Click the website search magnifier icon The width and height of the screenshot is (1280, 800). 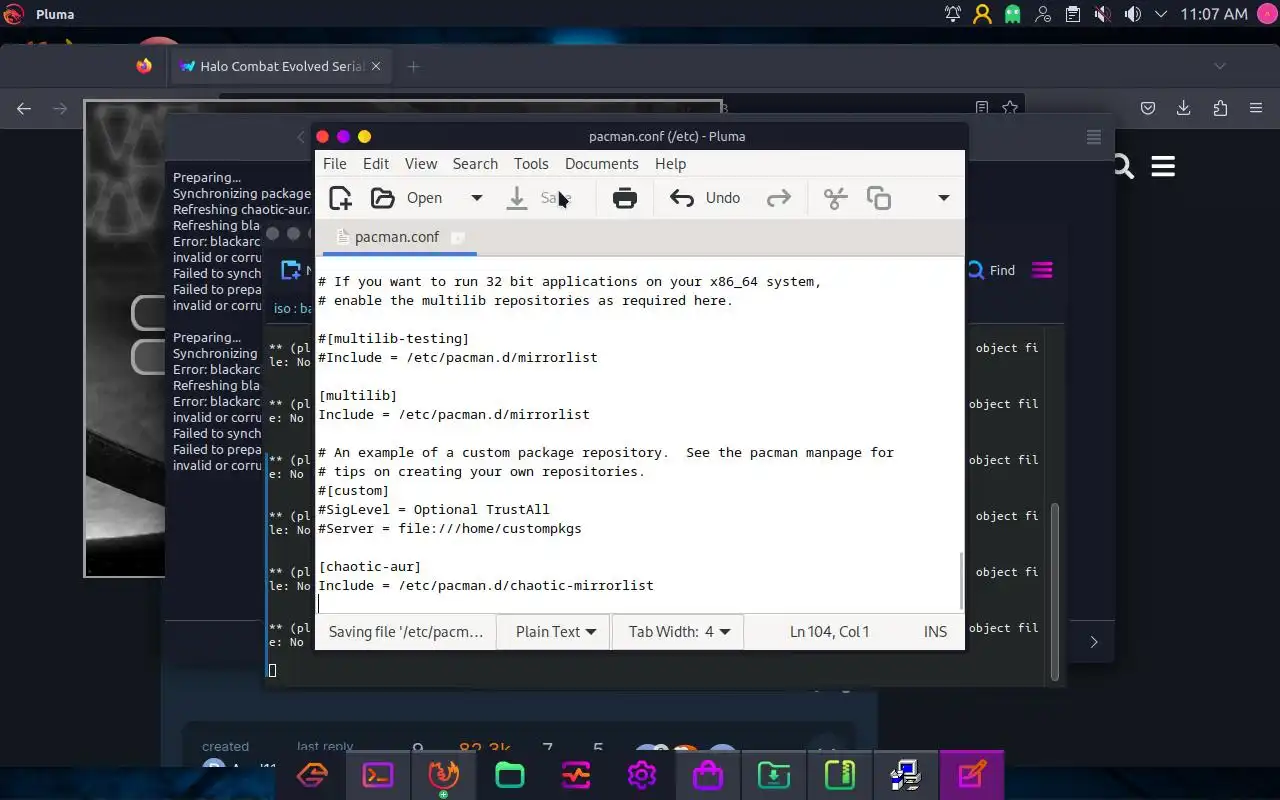click(1123, 166)
